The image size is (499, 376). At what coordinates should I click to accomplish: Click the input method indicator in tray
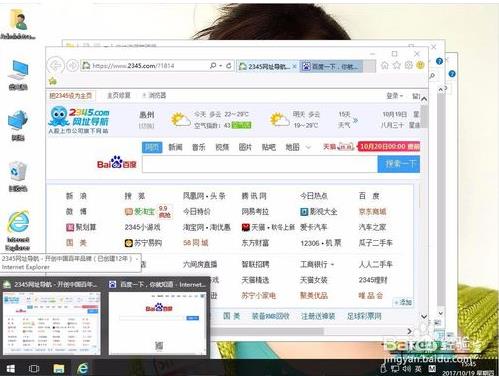point(418,369)
